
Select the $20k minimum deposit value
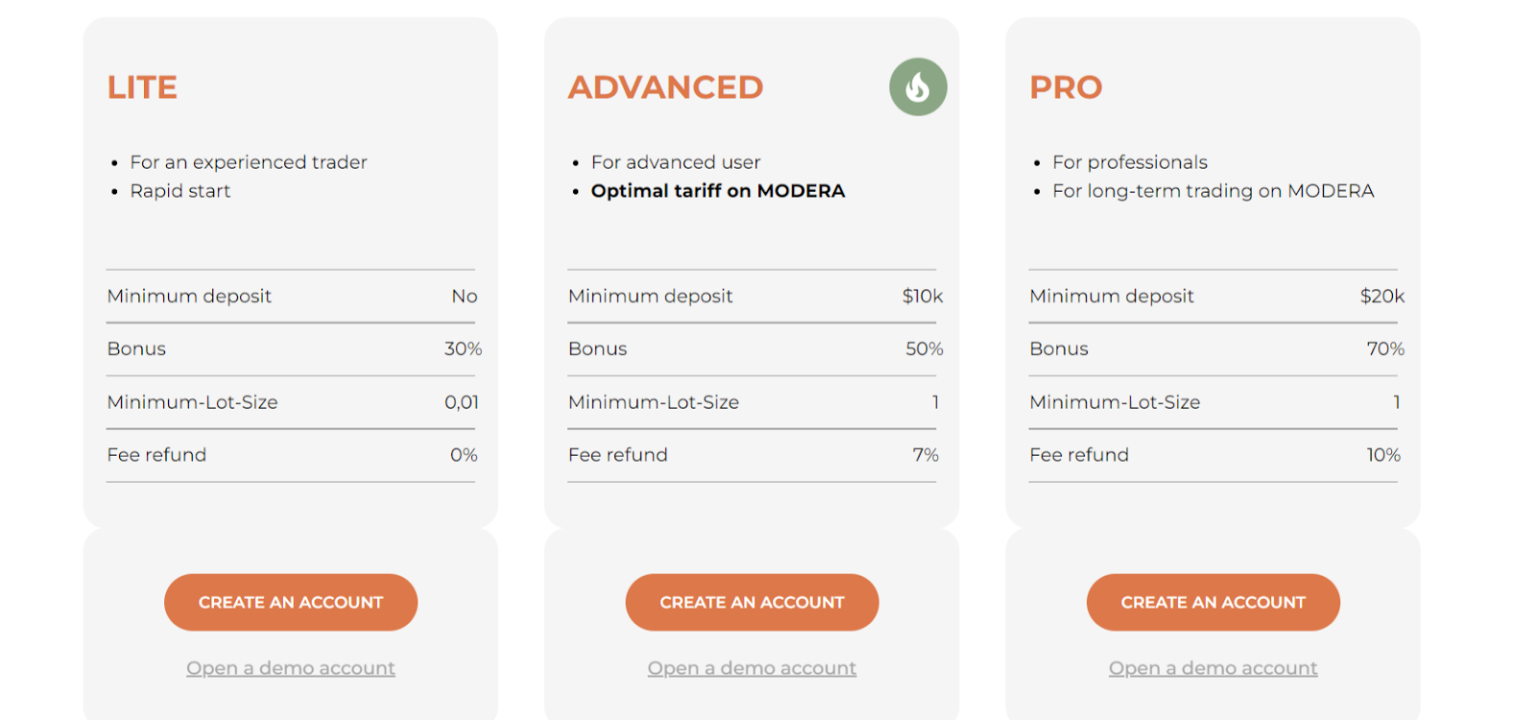pos(1382,296)
